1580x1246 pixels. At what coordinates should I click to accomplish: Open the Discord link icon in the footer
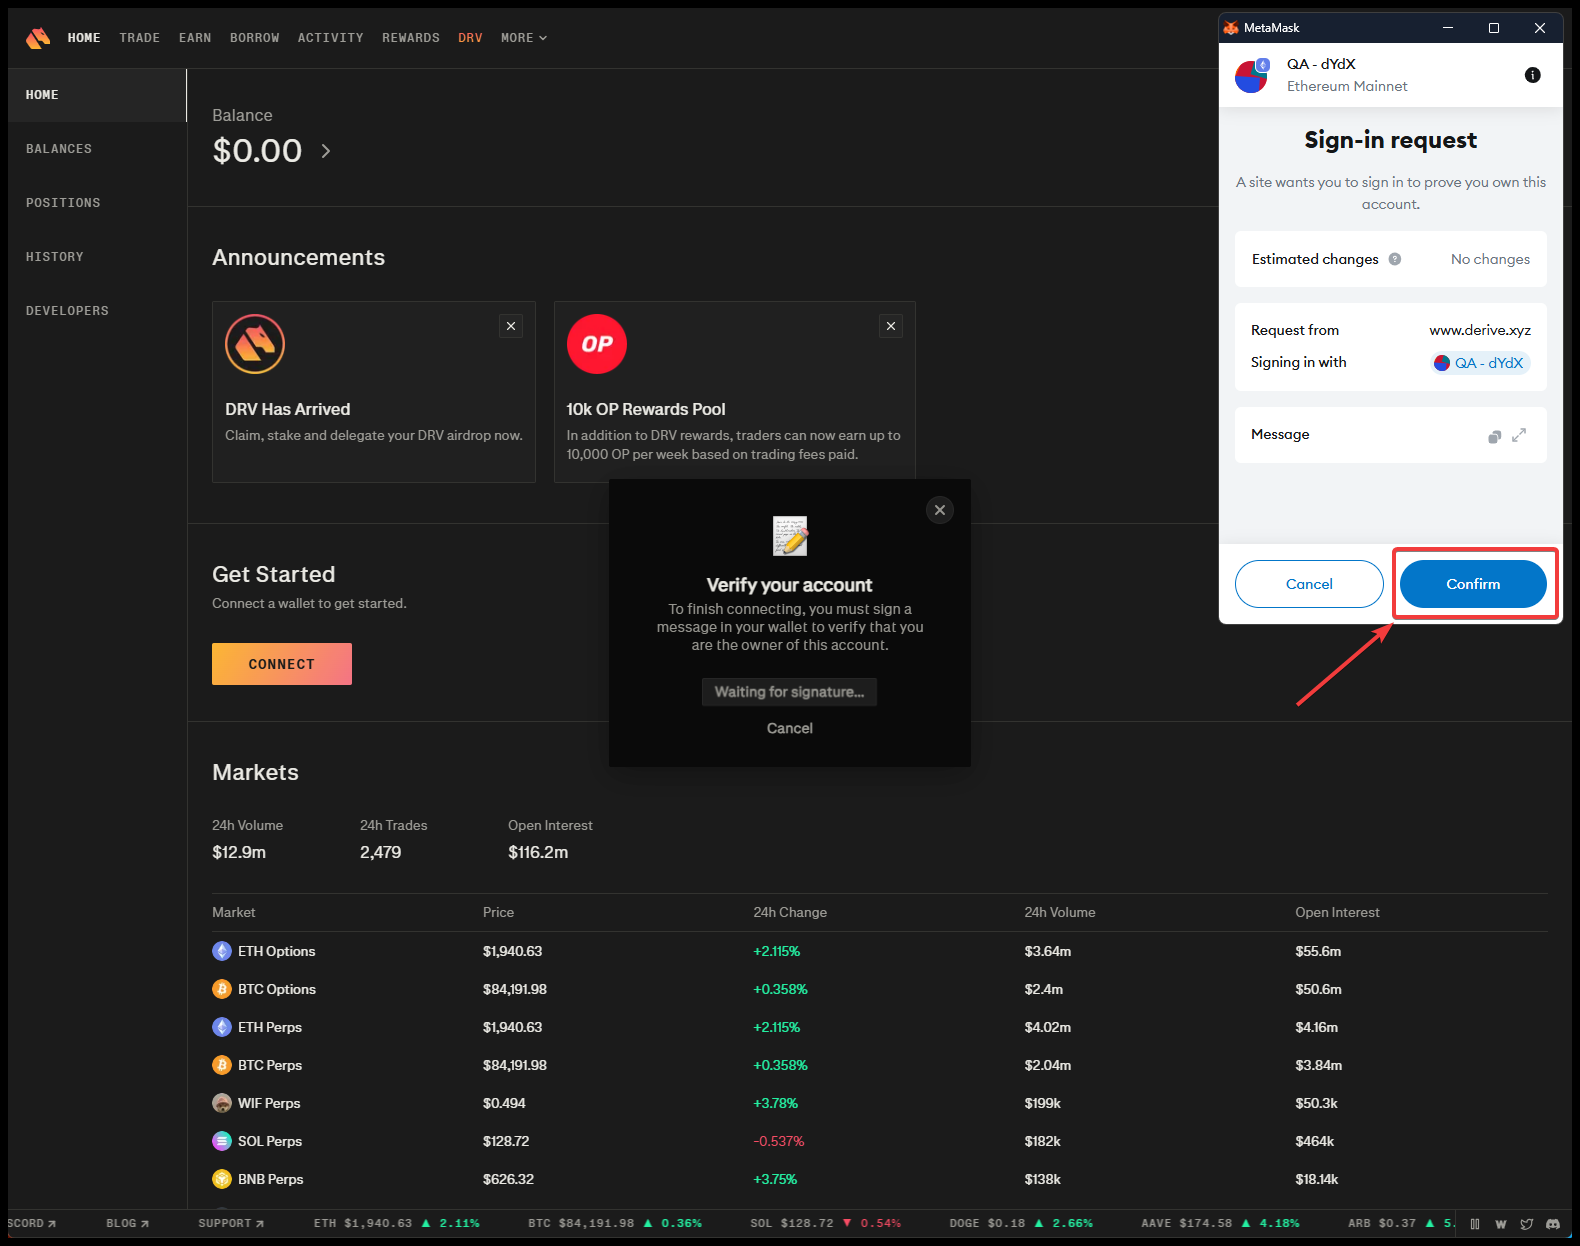click(1552, 1224)
